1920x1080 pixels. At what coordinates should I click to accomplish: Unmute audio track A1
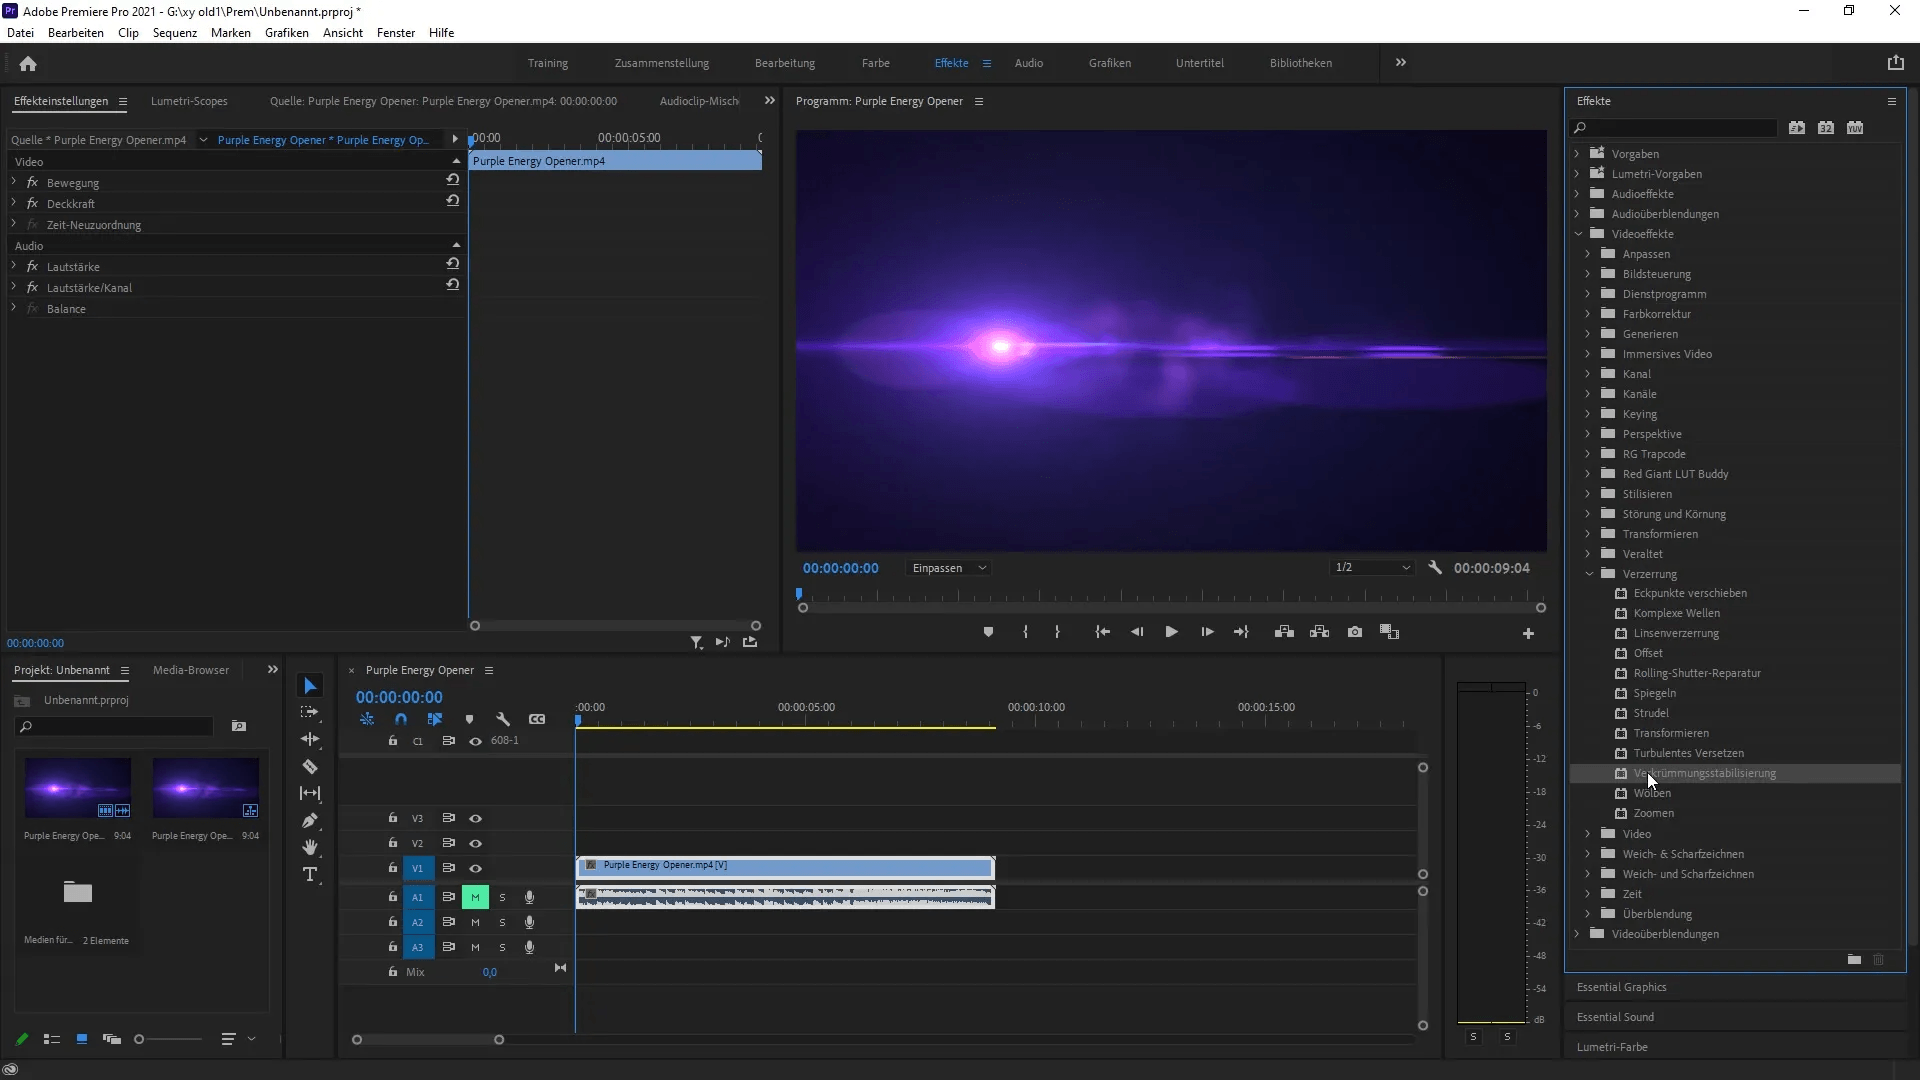pos(475,897)
